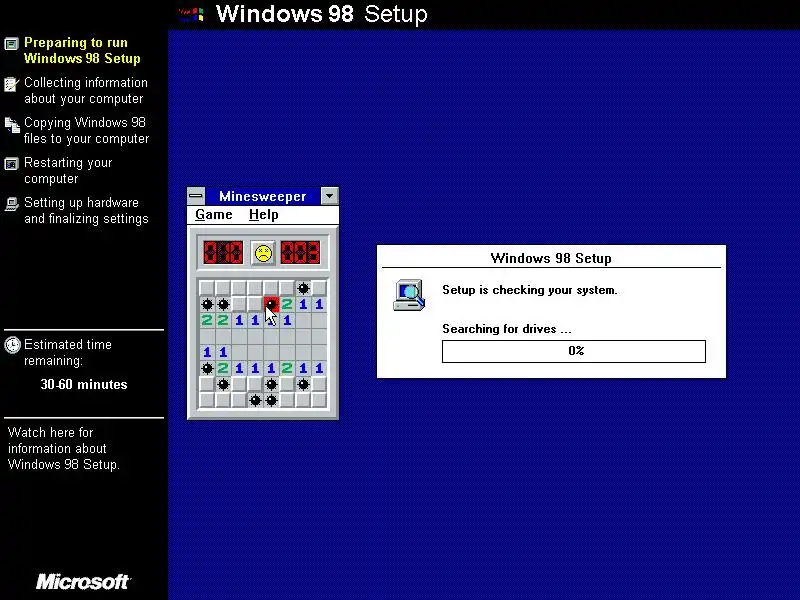The image size is (800, 600).
Task: Click the bottom-right corner covered square of the grid
Action: coord(319,400)
